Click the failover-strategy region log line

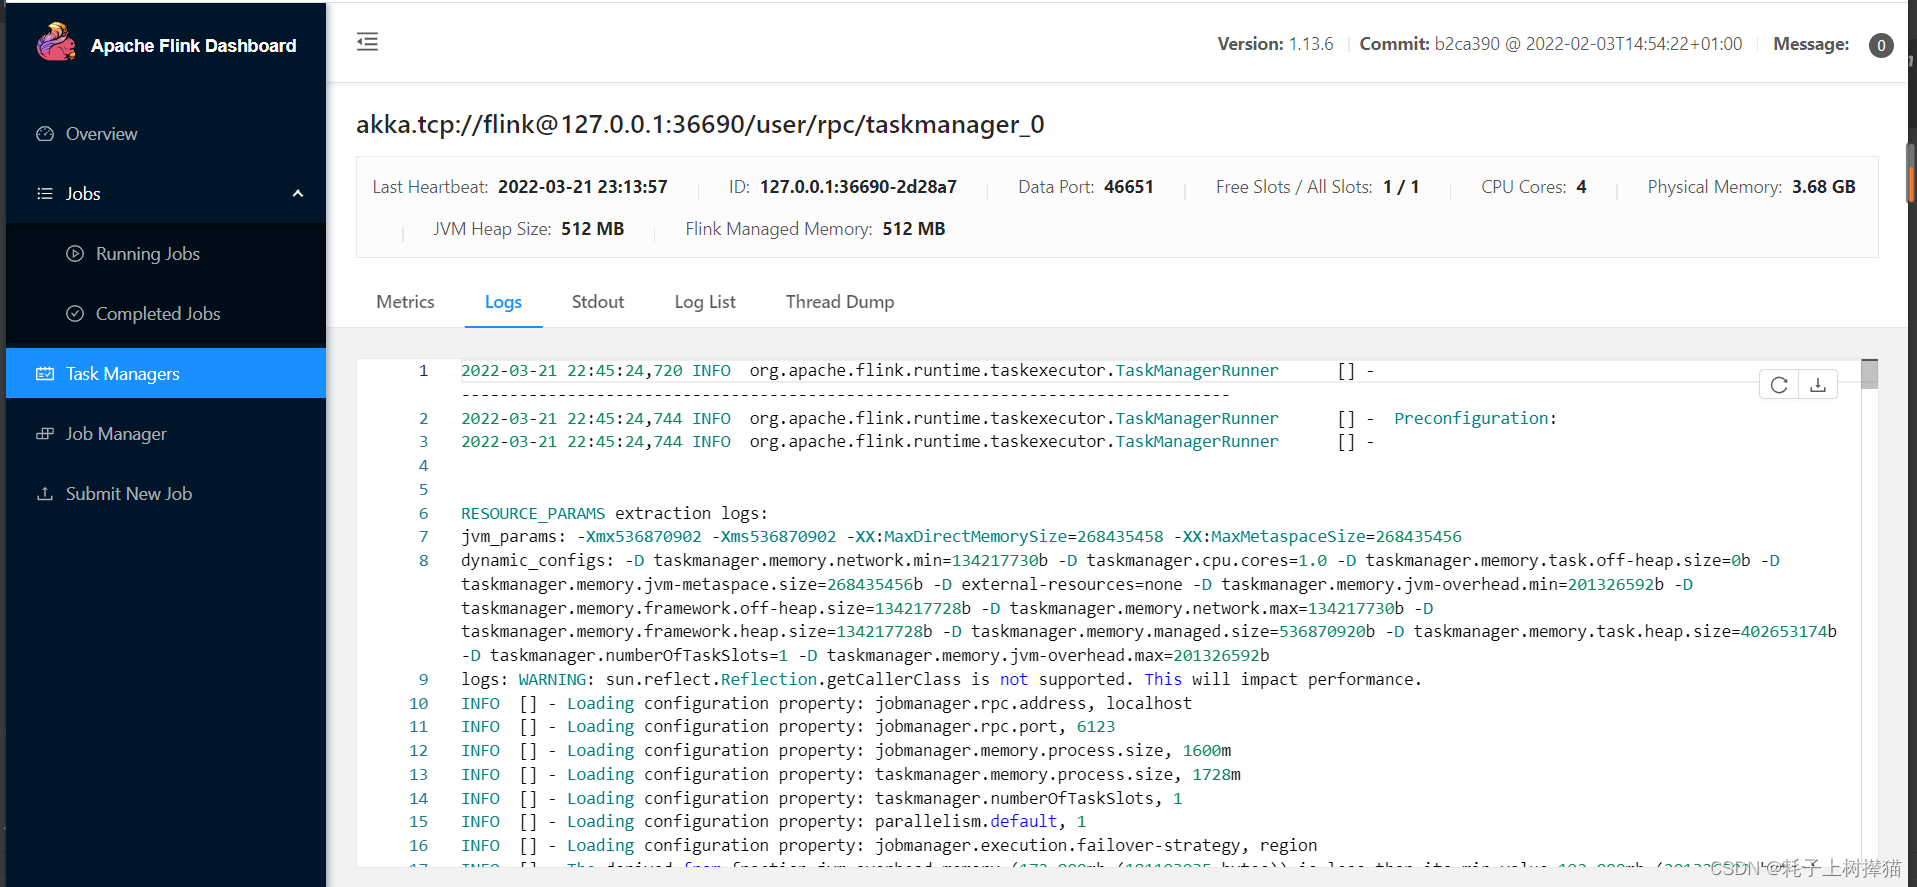889,846
